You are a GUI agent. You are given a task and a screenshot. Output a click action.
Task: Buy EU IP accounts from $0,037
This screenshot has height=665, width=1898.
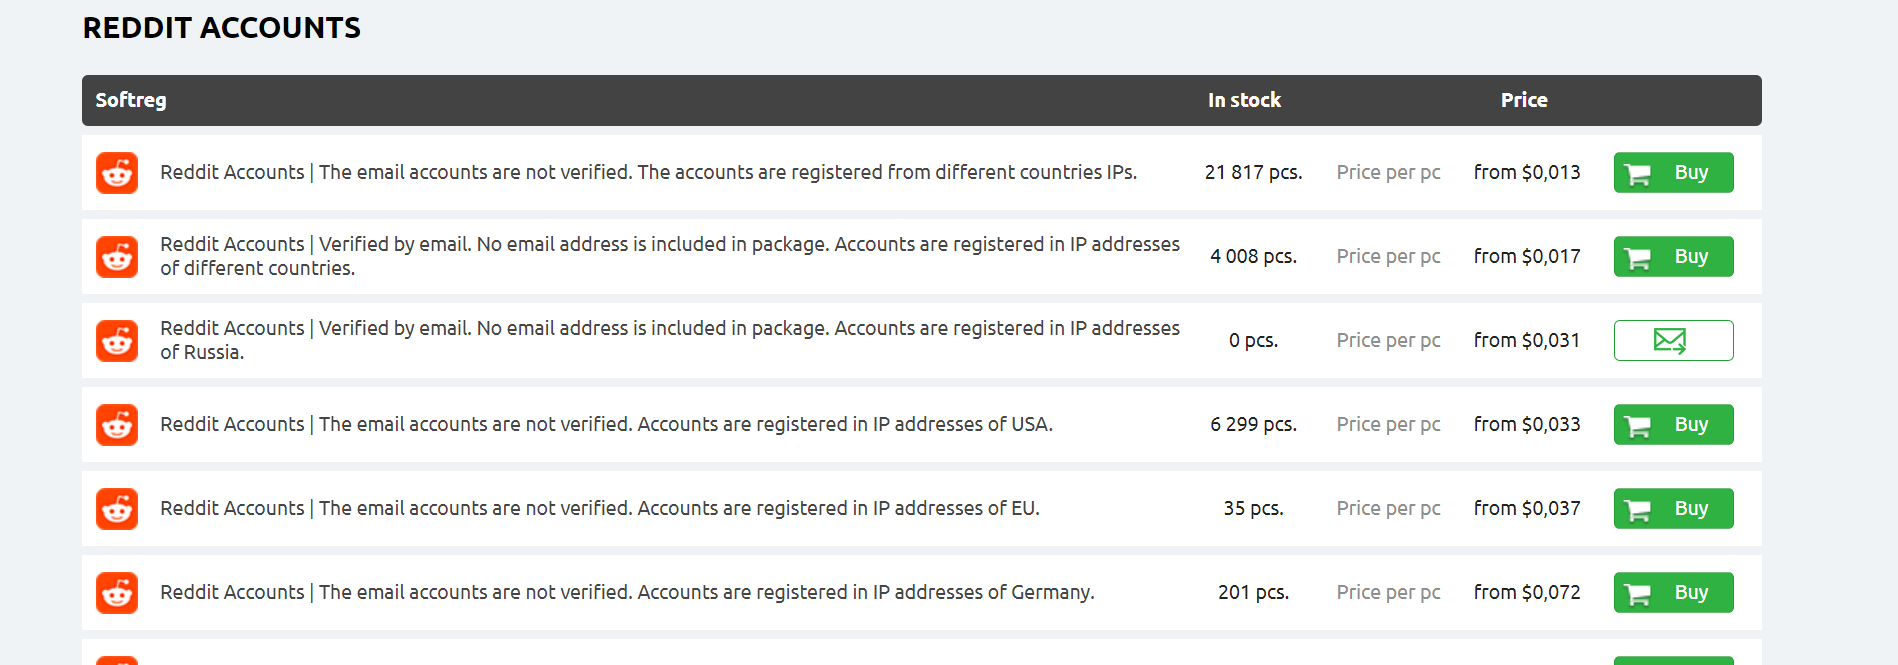click(1672, 509)
